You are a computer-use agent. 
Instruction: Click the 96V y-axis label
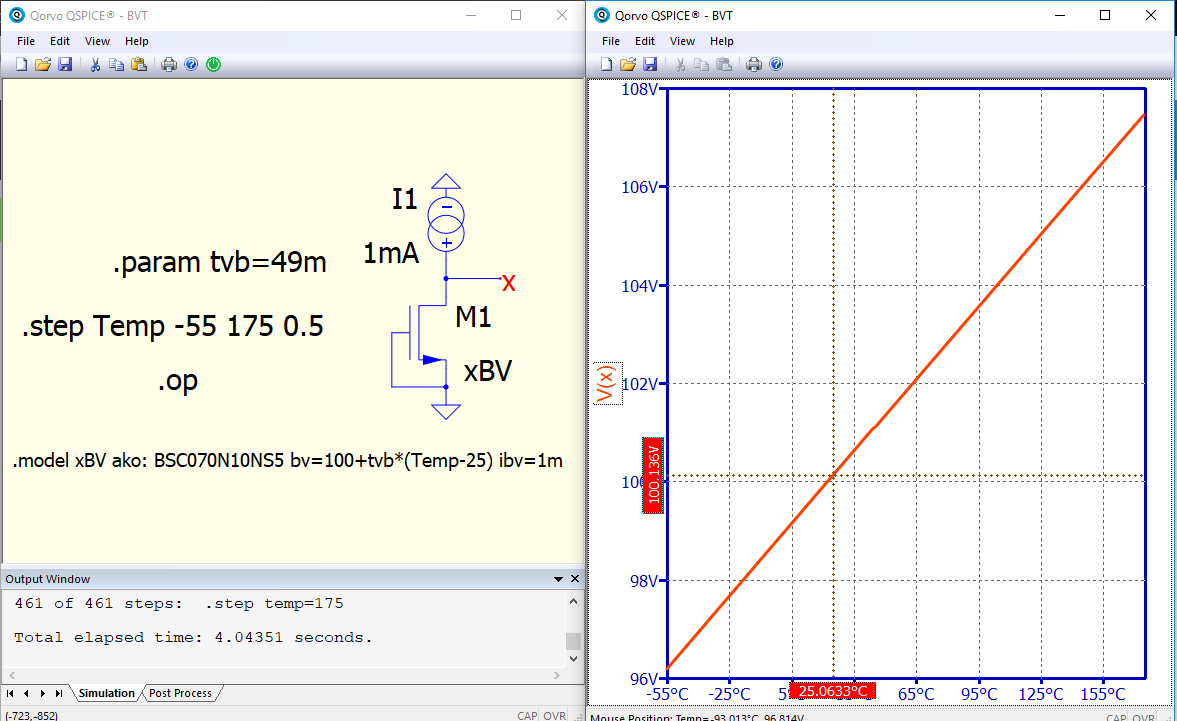click(643, 679)
